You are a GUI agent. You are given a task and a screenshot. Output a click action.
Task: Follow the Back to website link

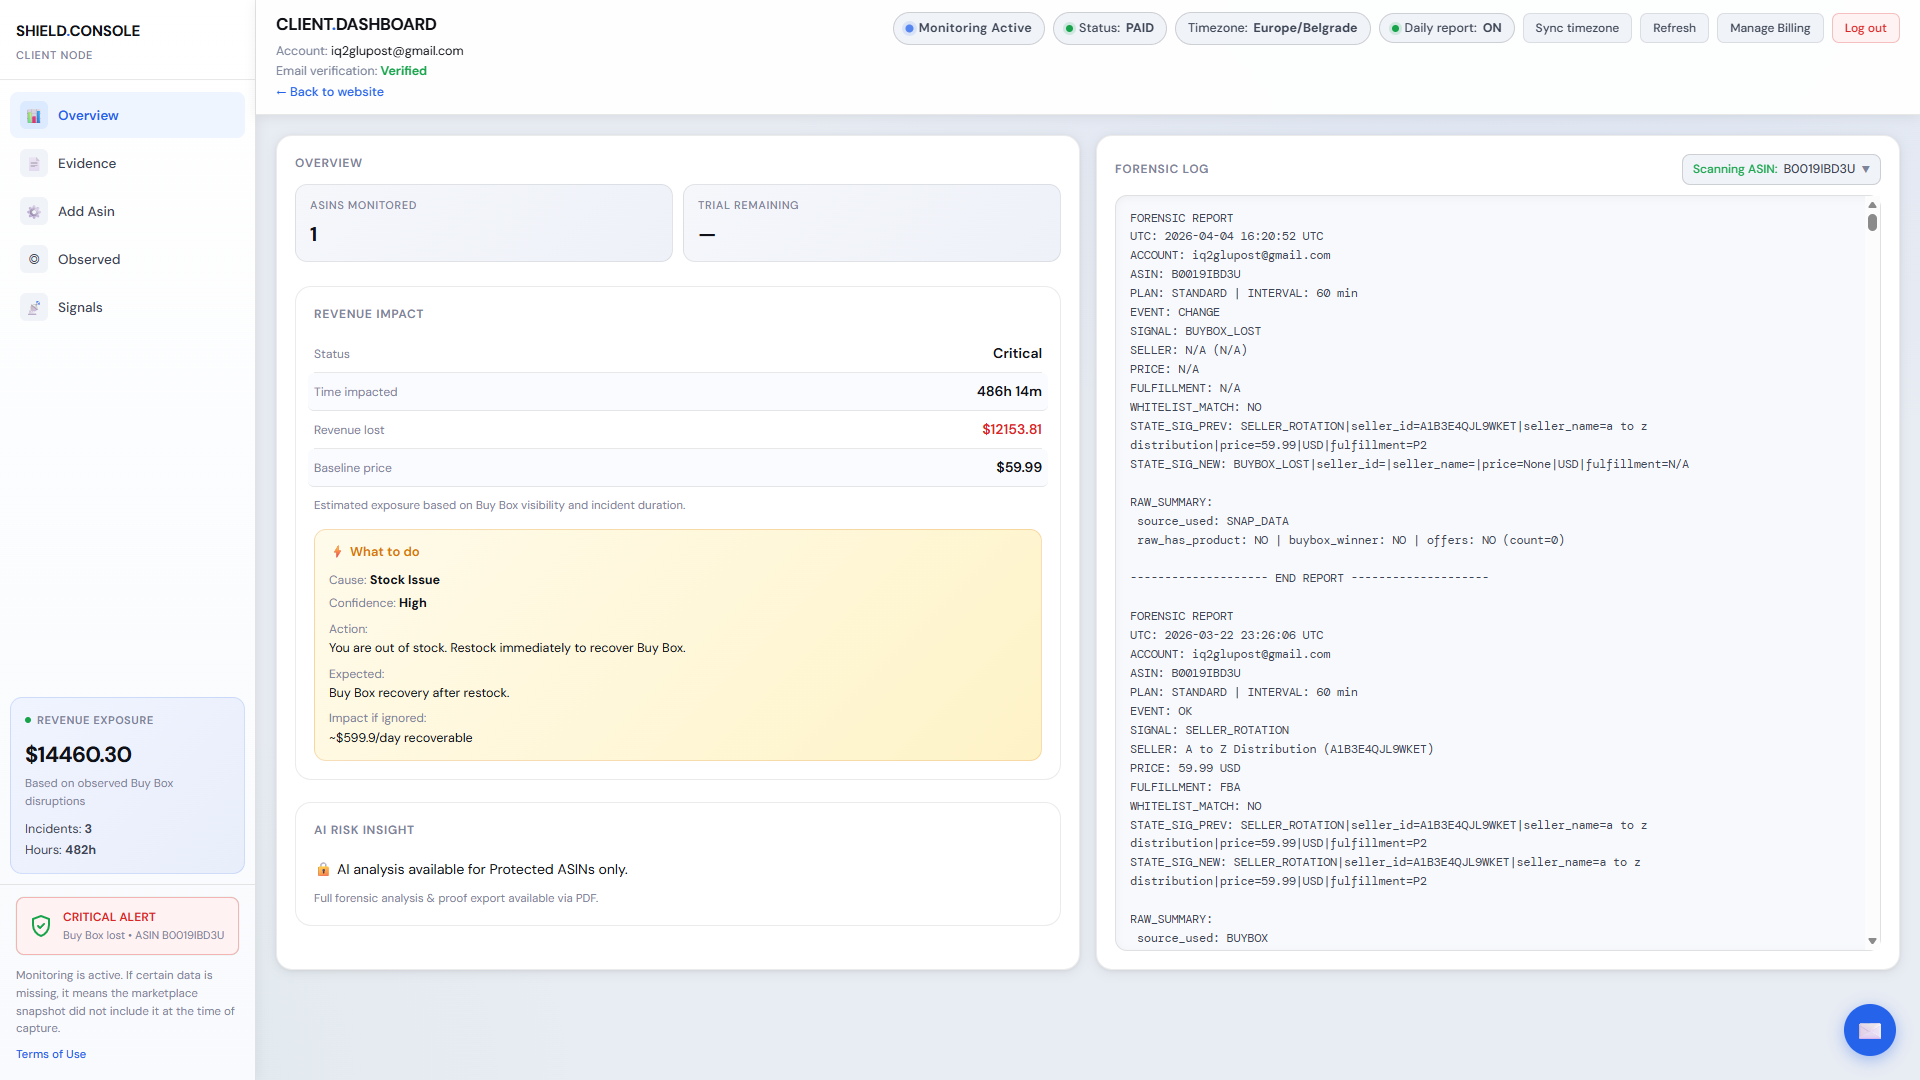[330, 92]
